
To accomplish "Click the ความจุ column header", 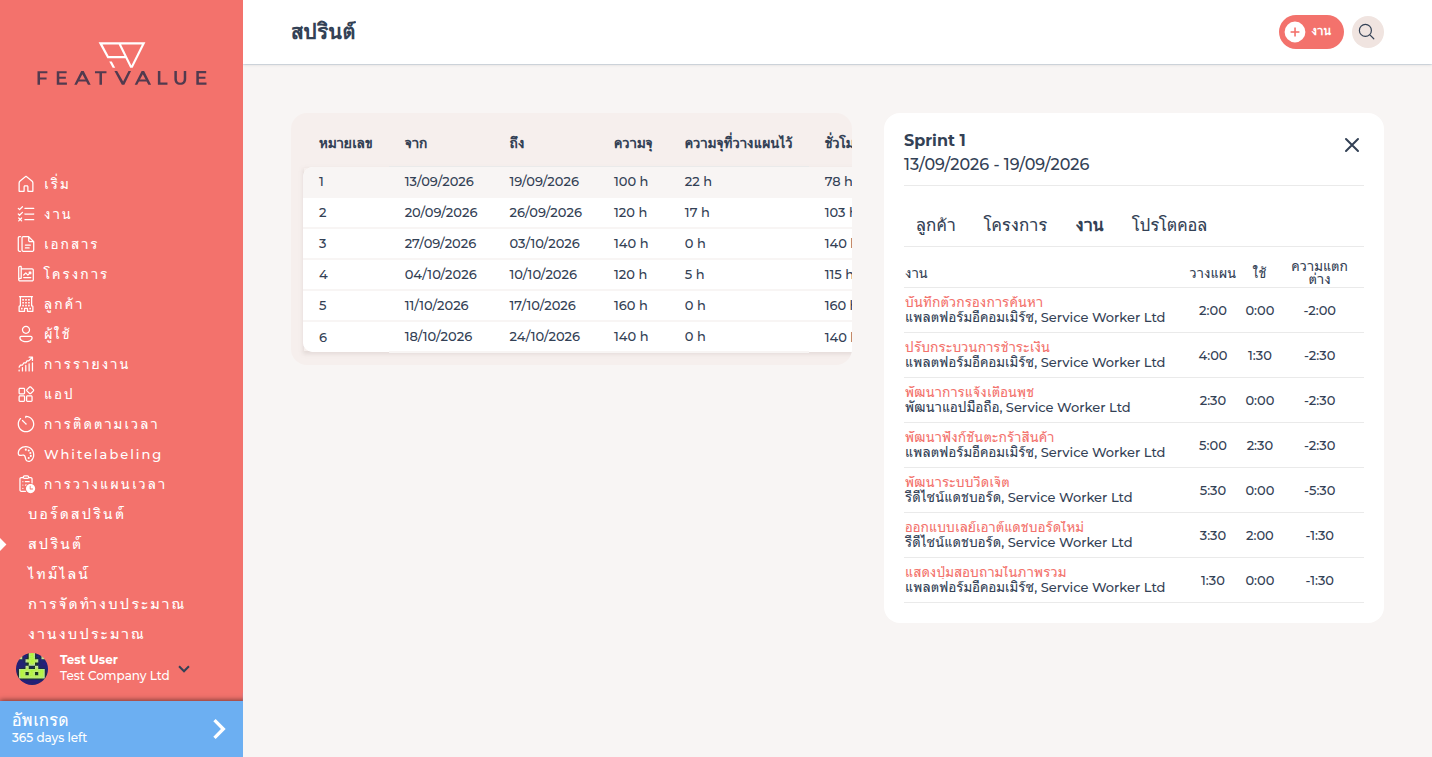I will point(633,143).
